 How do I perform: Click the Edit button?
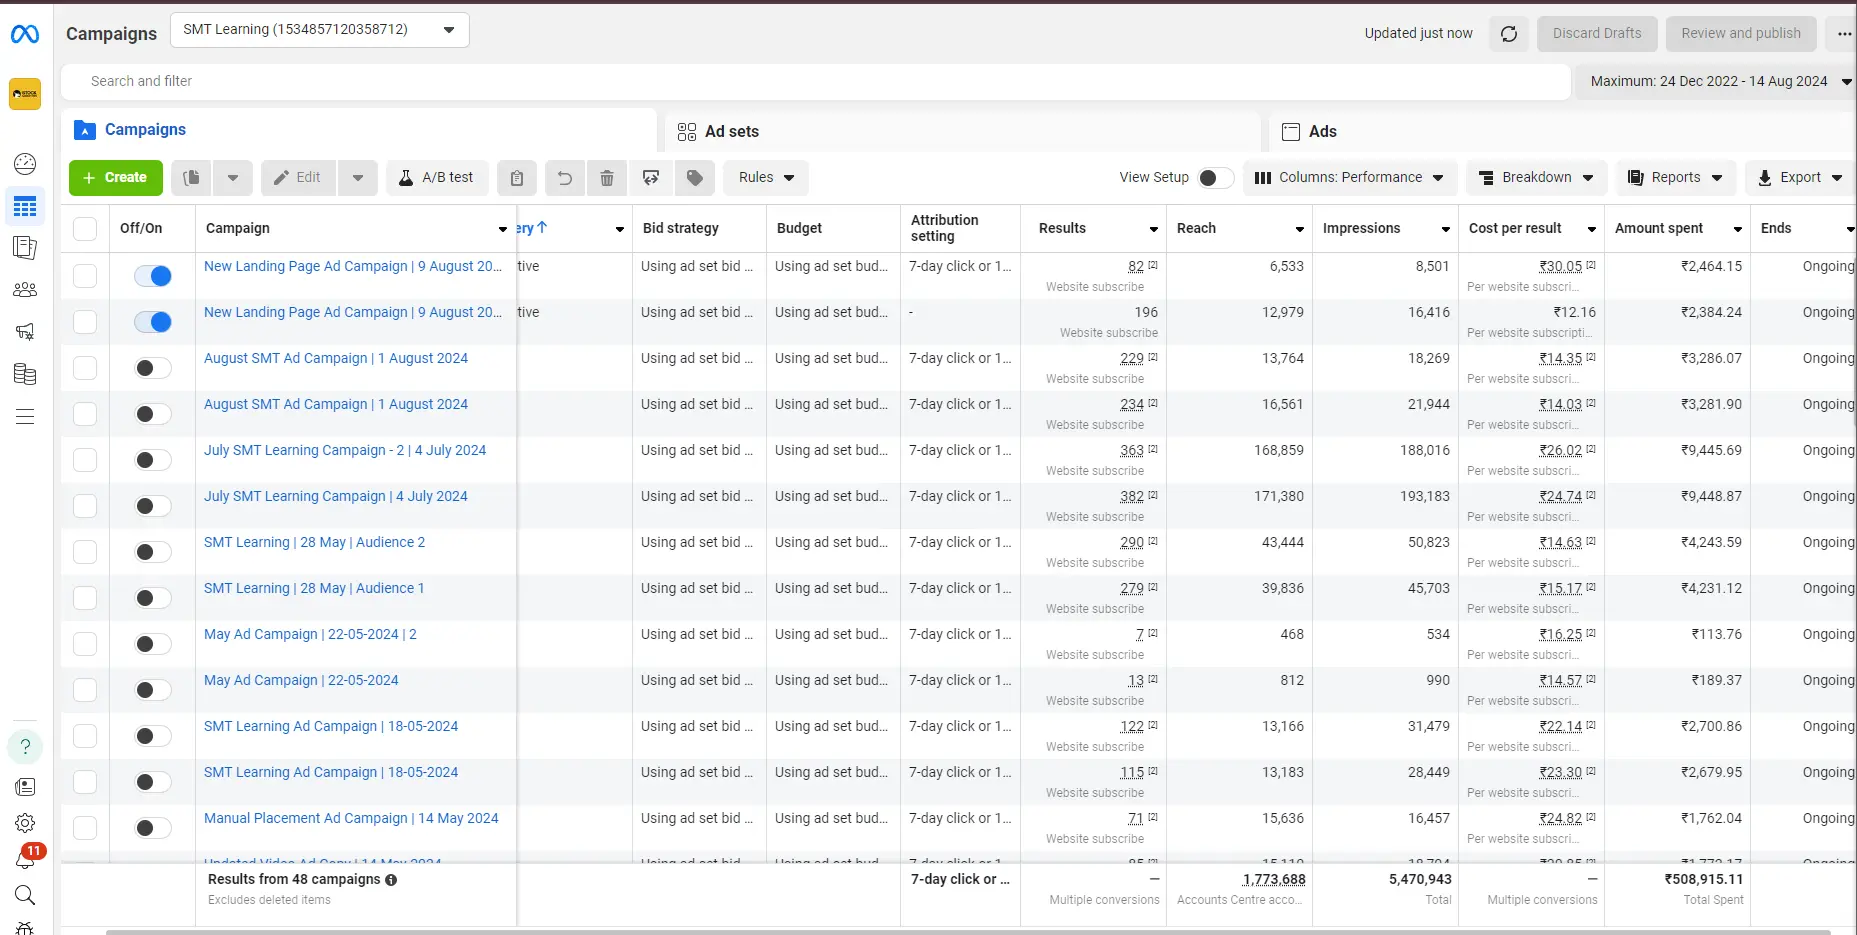click(x=298, y=178)
